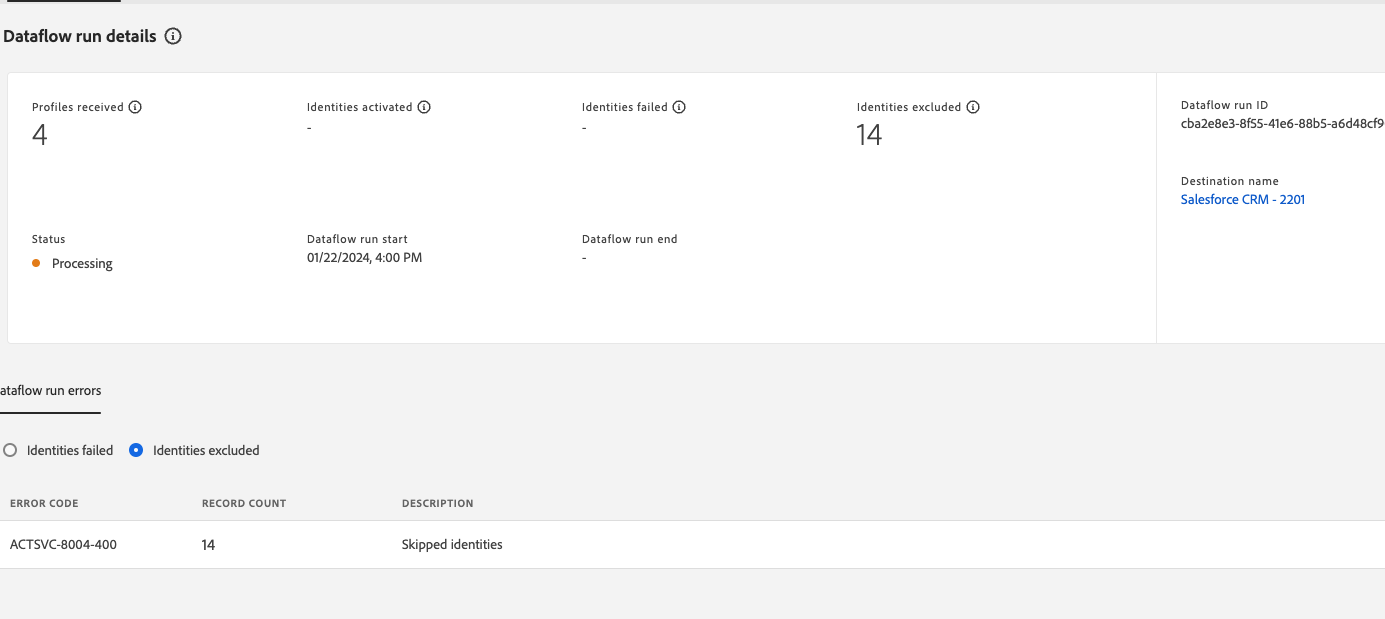Click the RECORD COUNT column header
Image resolution: width=1385 pixels, height=619 pixels.
coord(243,503)
